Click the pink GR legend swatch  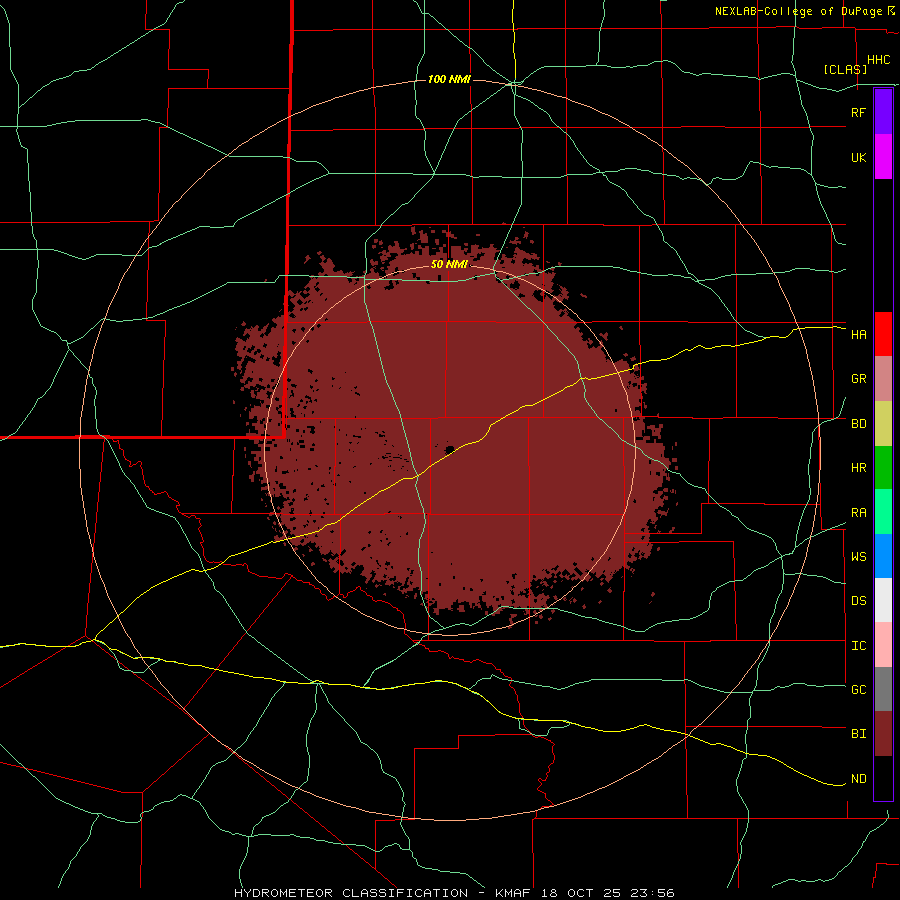tap(883, 379)
